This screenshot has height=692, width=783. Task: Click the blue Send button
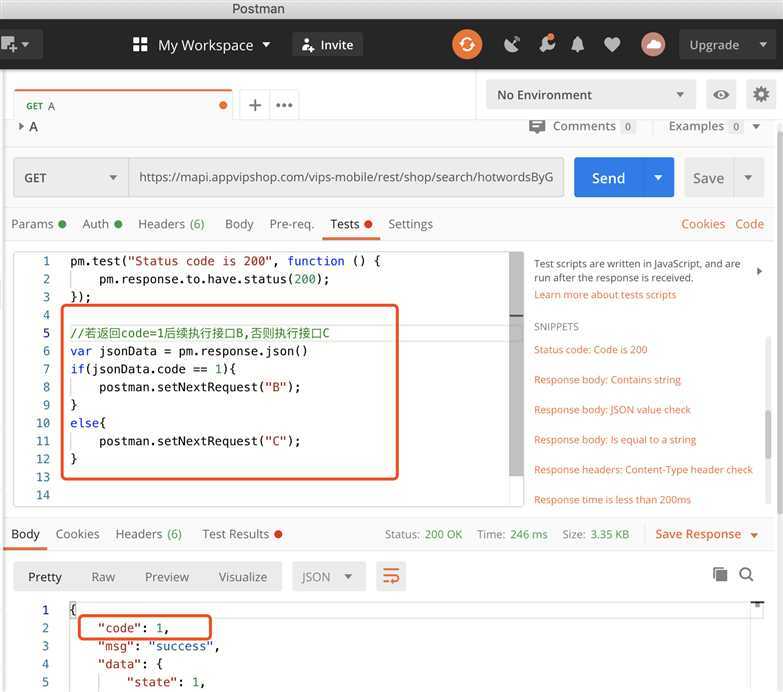[608, 177]
